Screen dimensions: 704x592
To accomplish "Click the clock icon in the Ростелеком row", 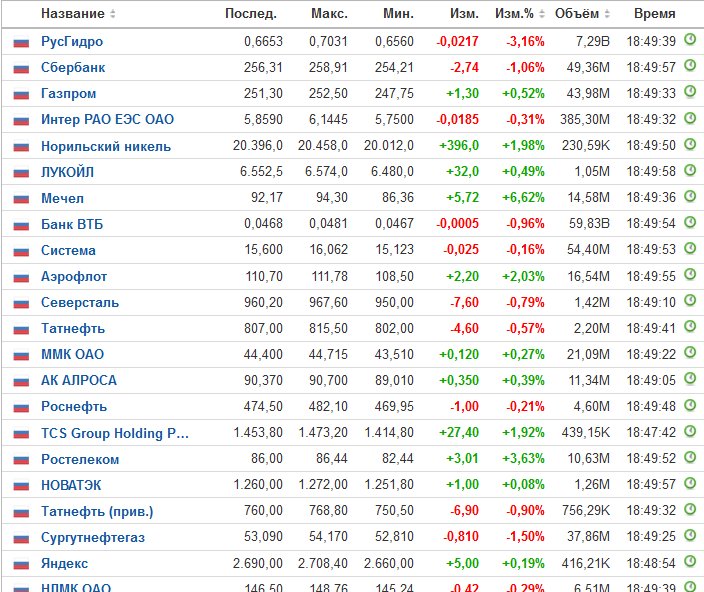I will coord(690,457).
